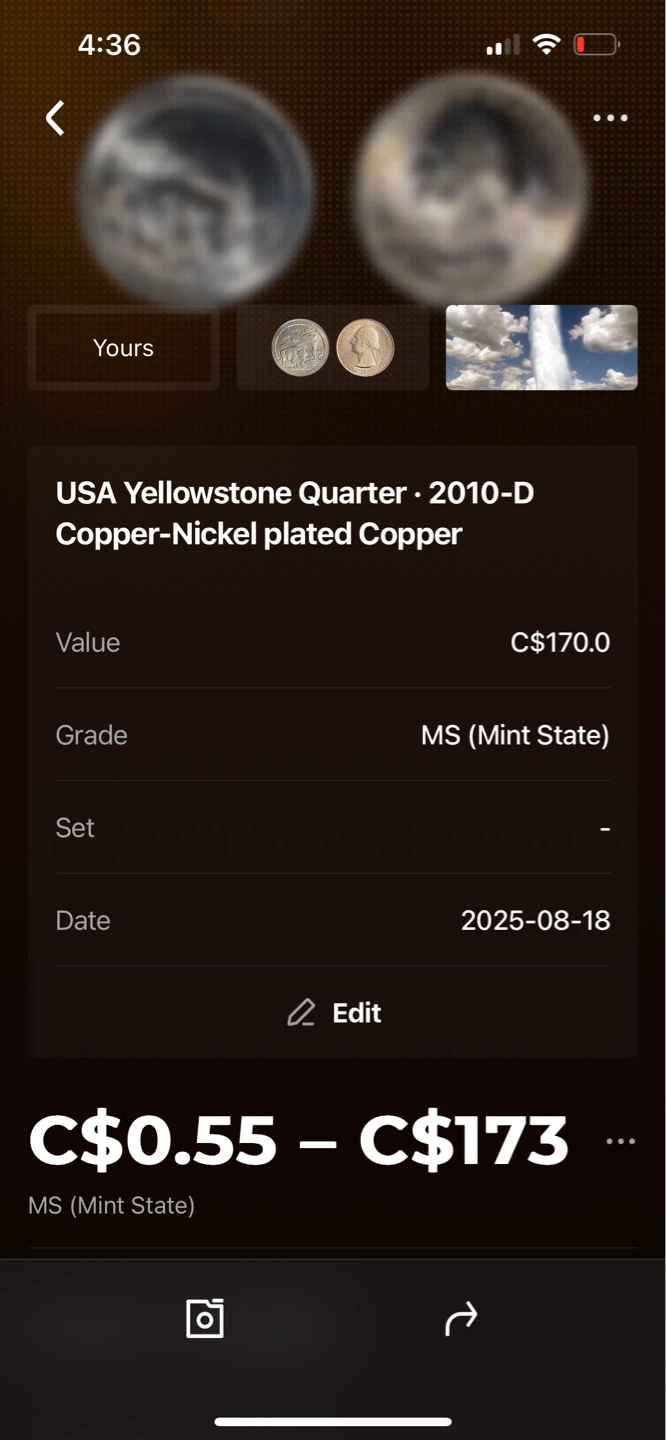Viewport: 666px width, 1440px height.
Task: Open the Grade row MS (Mint State)
Action: tap(333, 735)
